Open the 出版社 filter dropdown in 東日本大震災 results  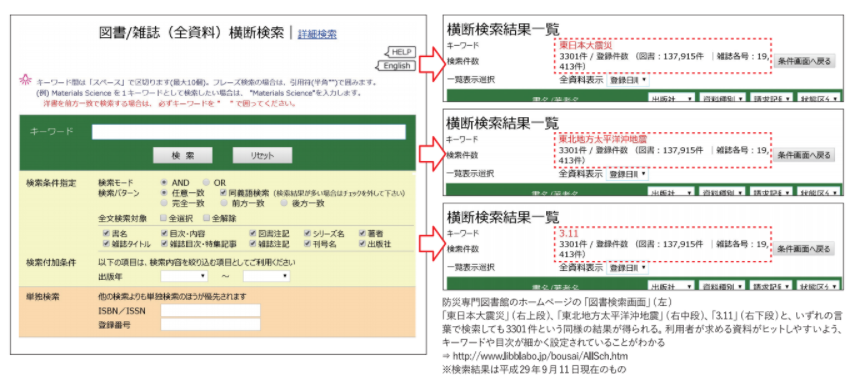671,98
